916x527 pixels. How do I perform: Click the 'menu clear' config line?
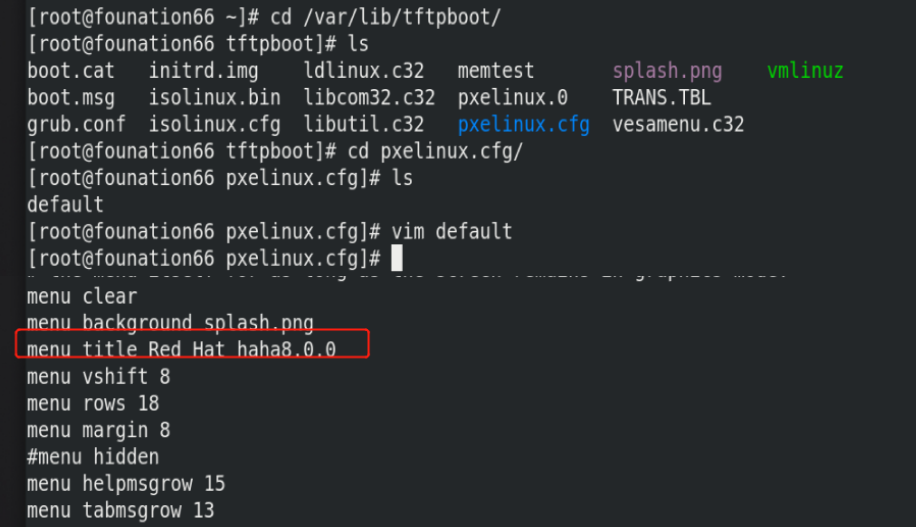81,296
